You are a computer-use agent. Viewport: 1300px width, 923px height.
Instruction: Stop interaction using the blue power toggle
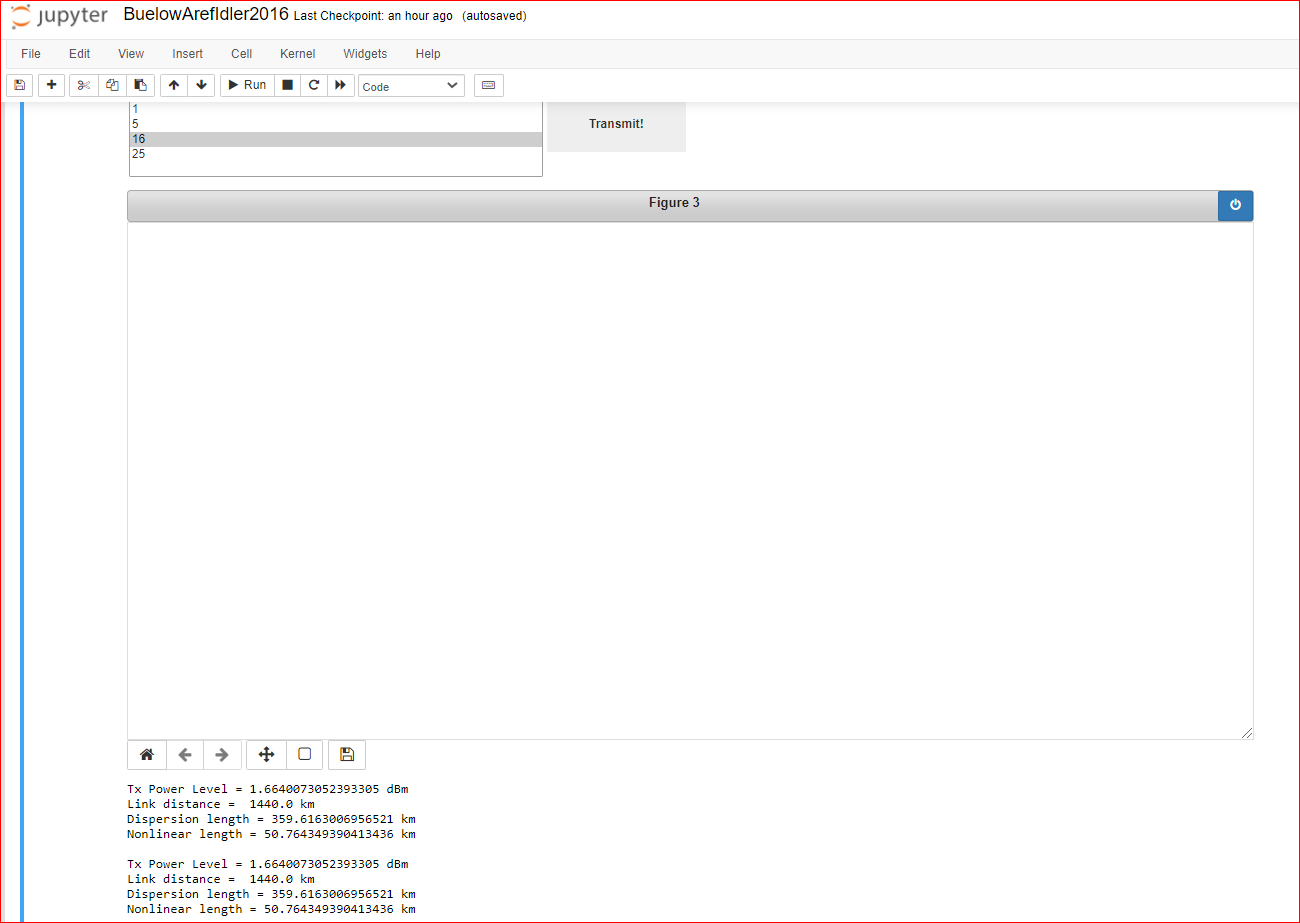[x=1235, y=205]
